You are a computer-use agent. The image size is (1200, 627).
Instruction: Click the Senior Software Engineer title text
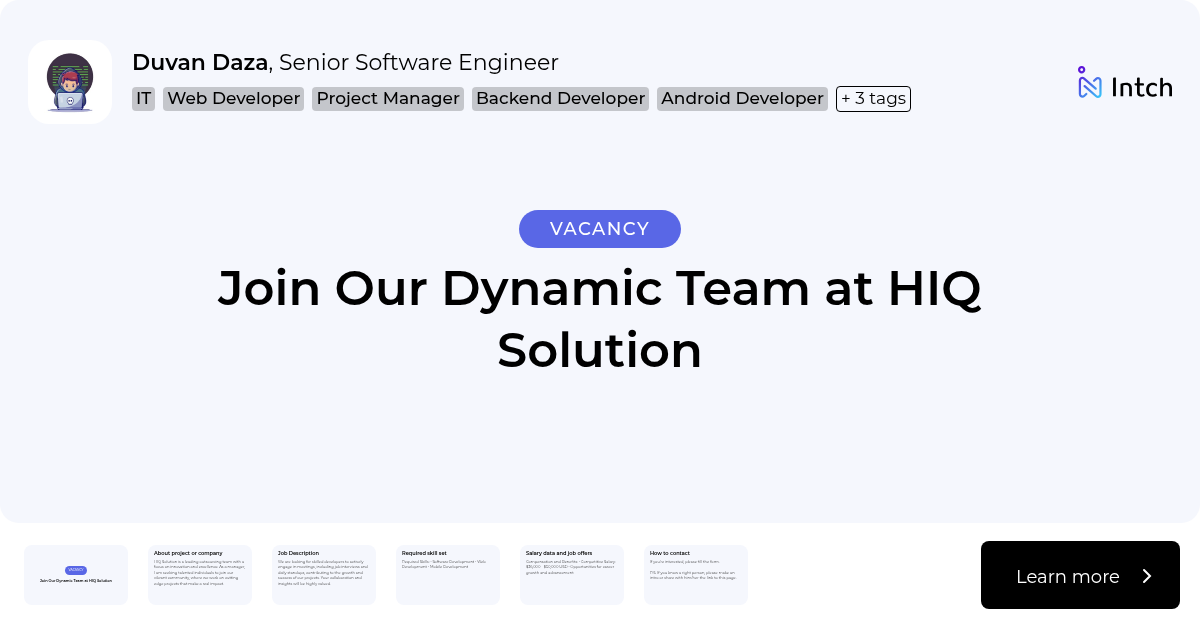418,62
